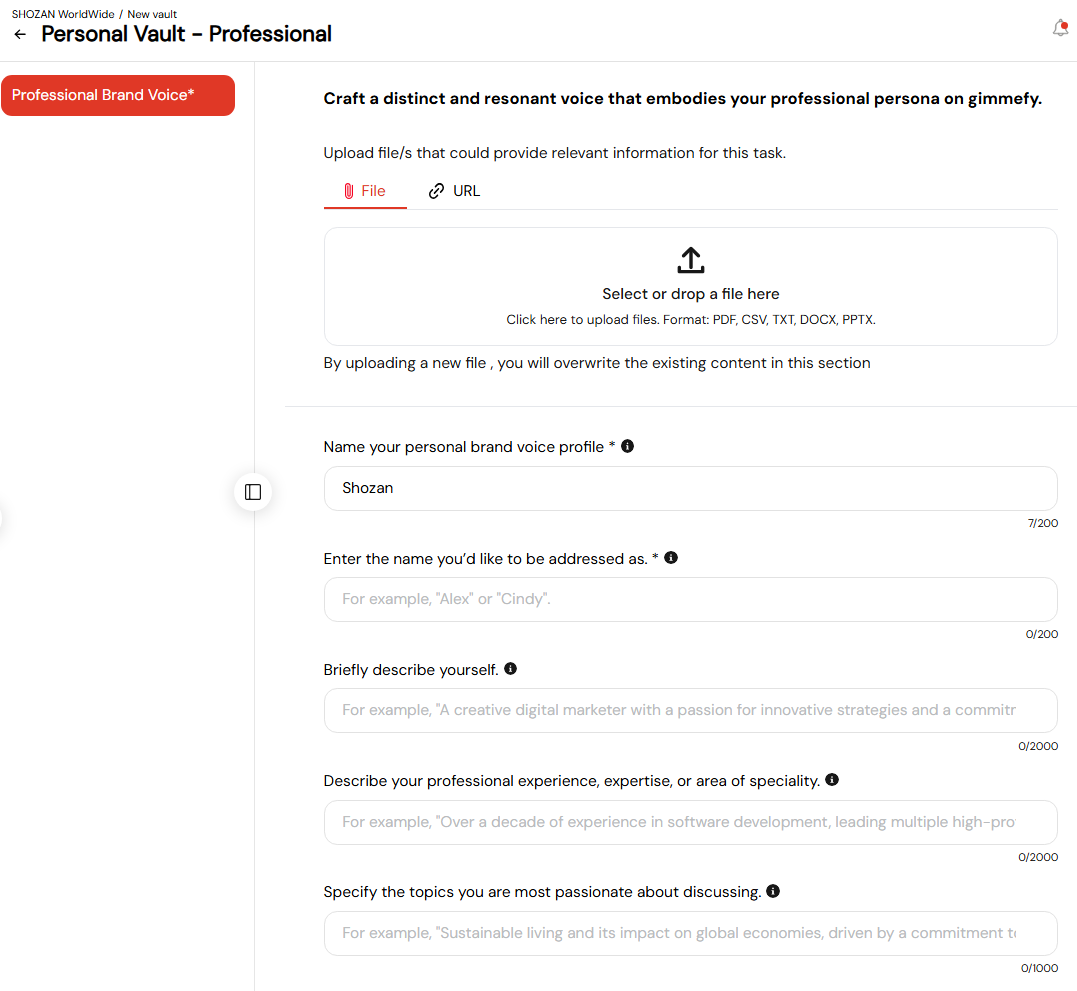Click the upload arrow icon

(690, 260)
